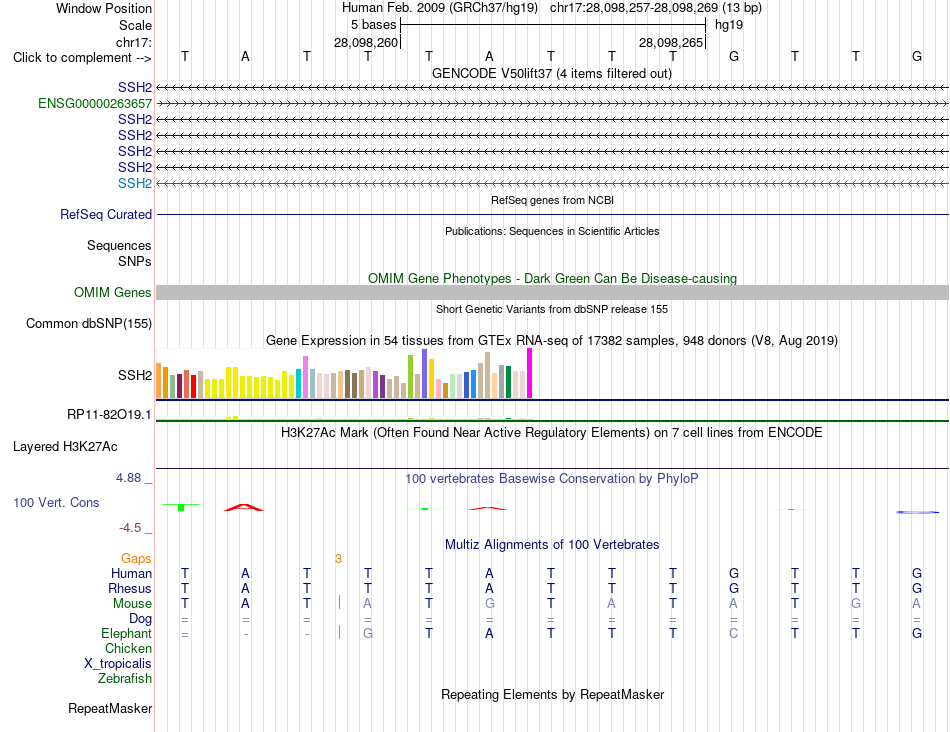Click the 28,098,260 coordinate marker
Image resolution: width=950 pixels, height=732 pixels.
pyautogui.click(x=366, y=42)
